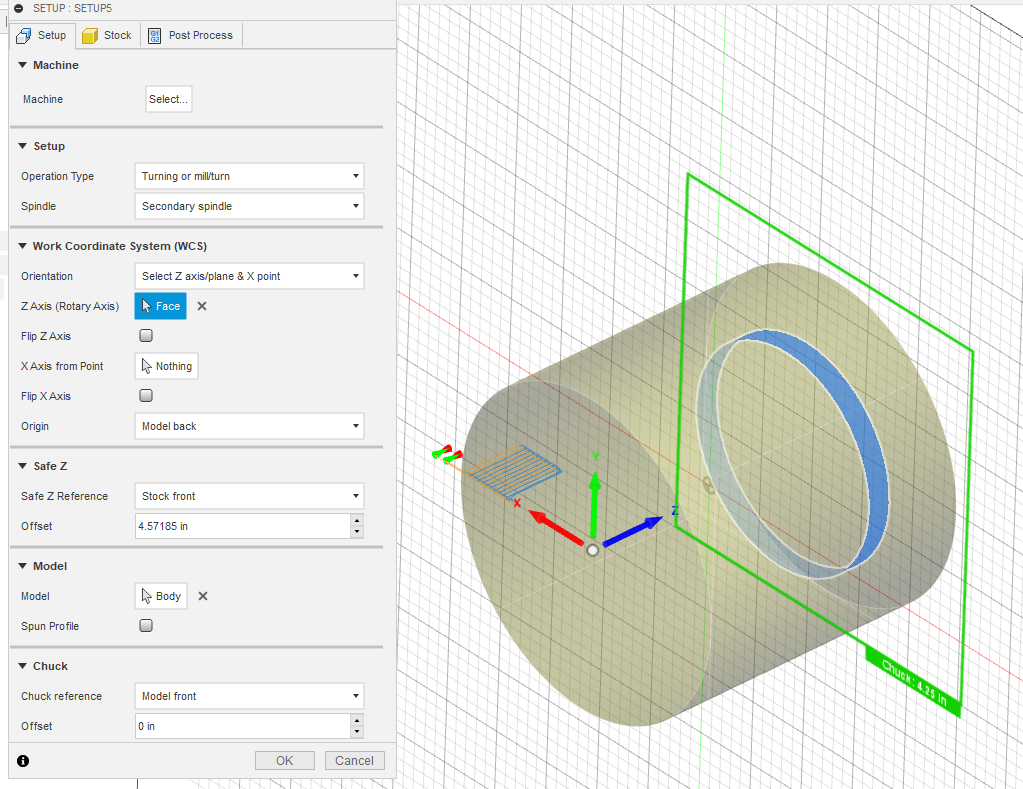The height and width of the screenshot is (789, 1023).
Task: Open the Operation Type dropdown
Action: point(249,176)
